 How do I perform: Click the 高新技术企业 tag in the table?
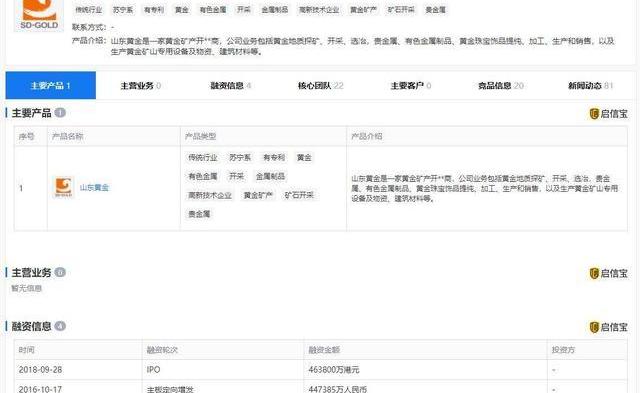[210, 195]
